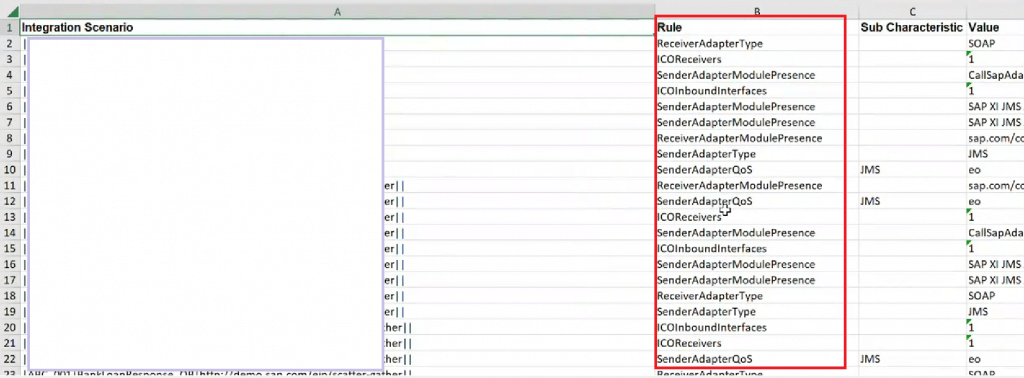Click value '1' in row 5
1024x378 pixels.
coord(972,91)
